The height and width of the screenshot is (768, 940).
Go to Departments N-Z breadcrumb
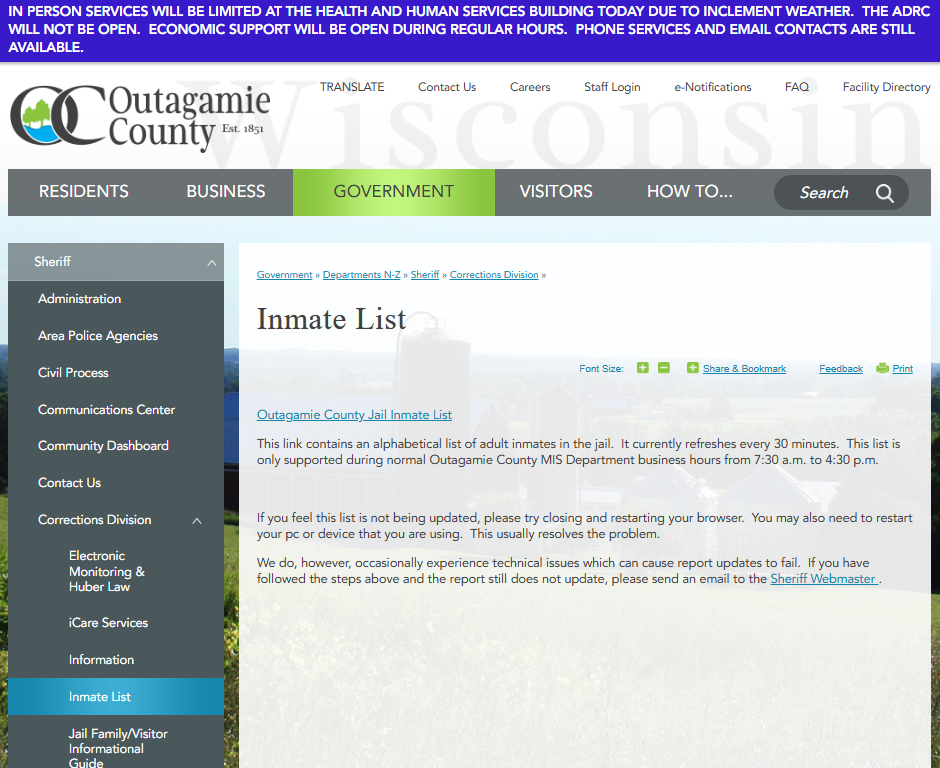coord(361,275)
